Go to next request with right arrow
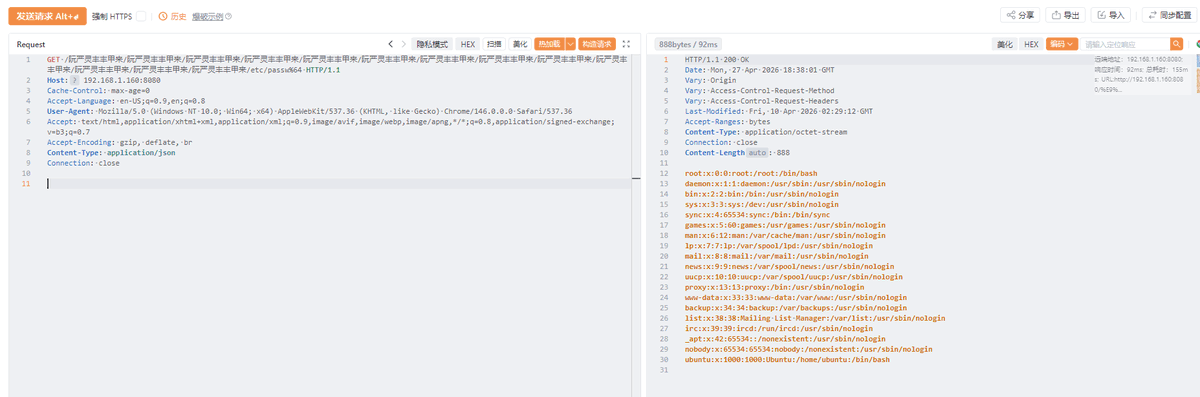The height and width of the screenshot is (397, 1200). [405, 44]
